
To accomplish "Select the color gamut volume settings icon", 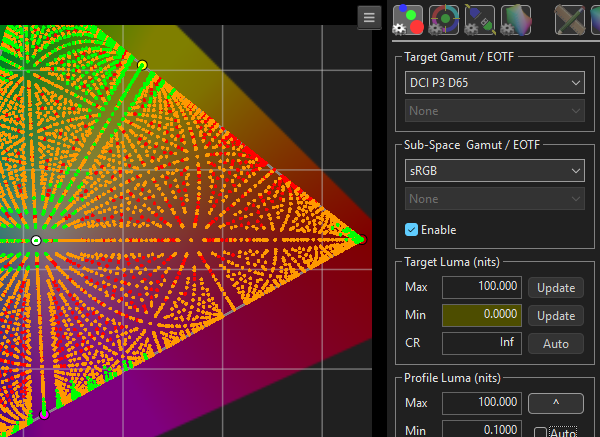I will click(516, 19).
